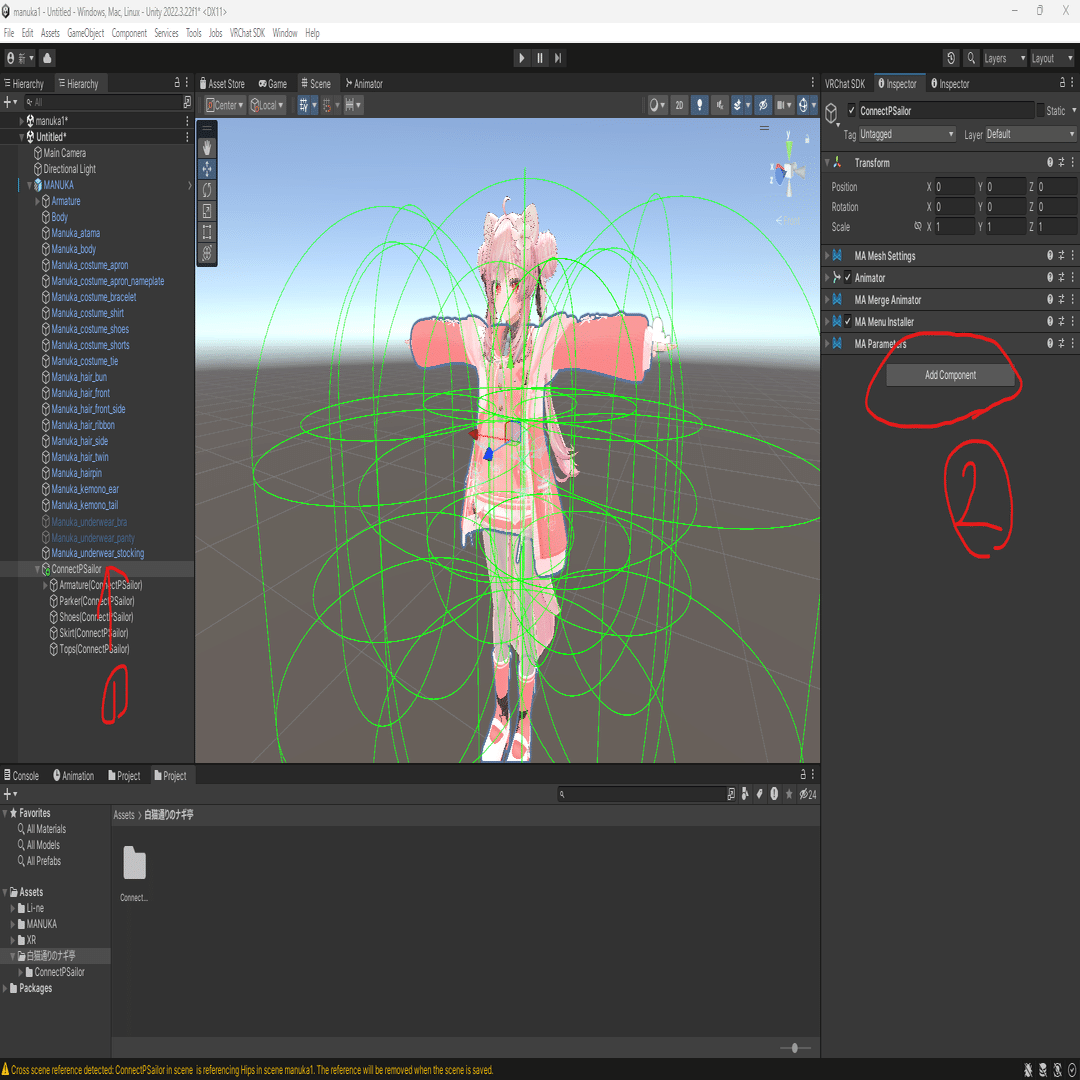Expand the MA Mesh Settings component
This screenshot has width=1080, height=1080.
827,256
